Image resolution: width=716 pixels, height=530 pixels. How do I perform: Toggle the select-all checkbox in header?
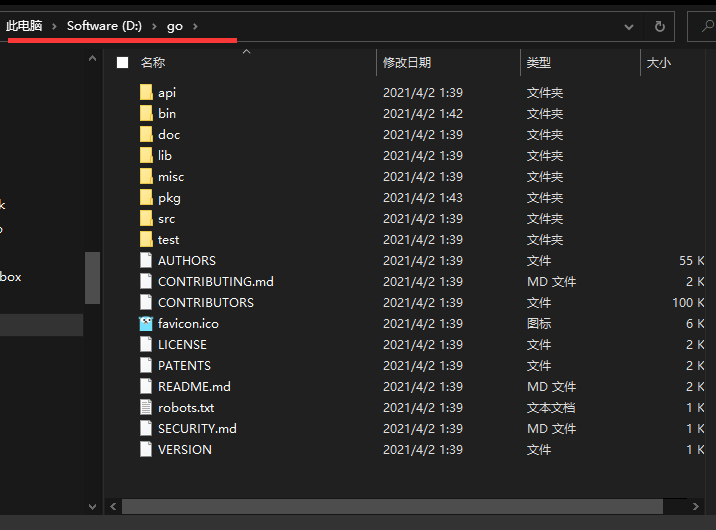(122, 63)
